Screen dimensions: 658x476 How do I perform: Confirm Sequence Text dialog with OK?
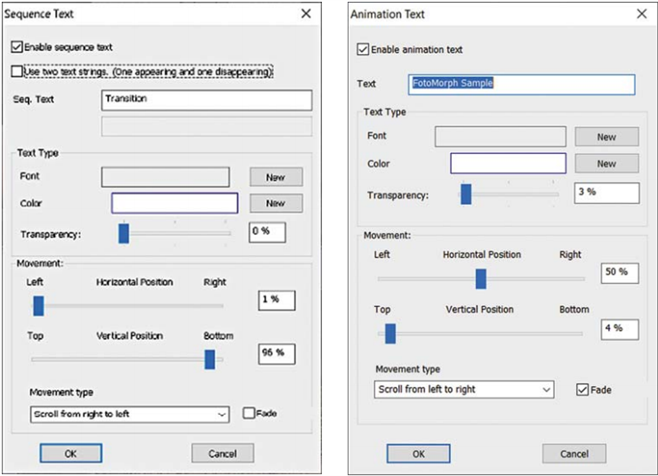tap(72, 452)
